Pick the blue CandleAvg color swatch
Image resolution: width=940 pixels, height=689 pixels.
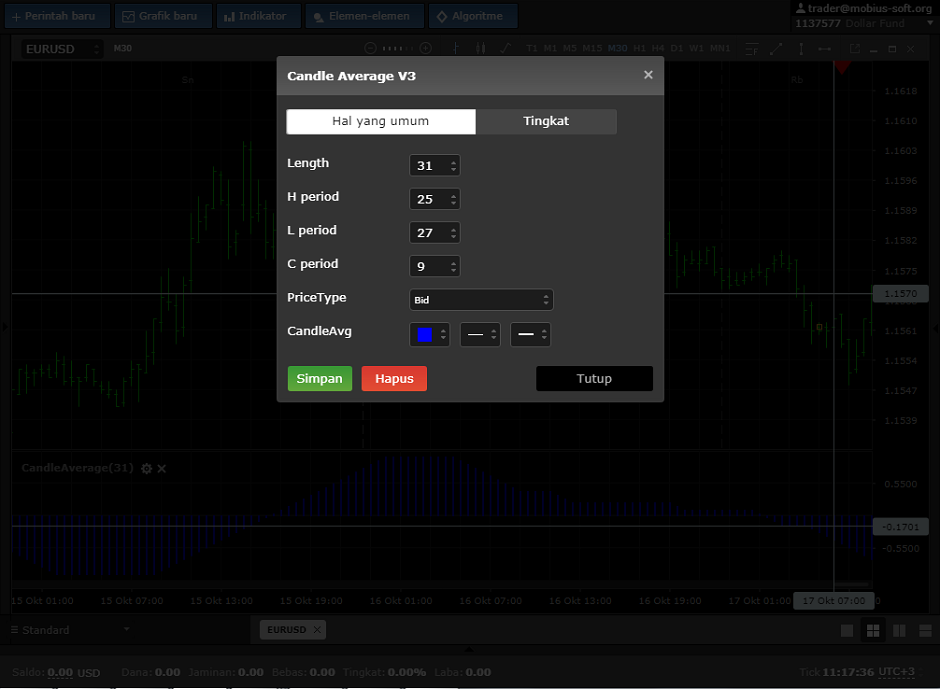pos(425,334)
